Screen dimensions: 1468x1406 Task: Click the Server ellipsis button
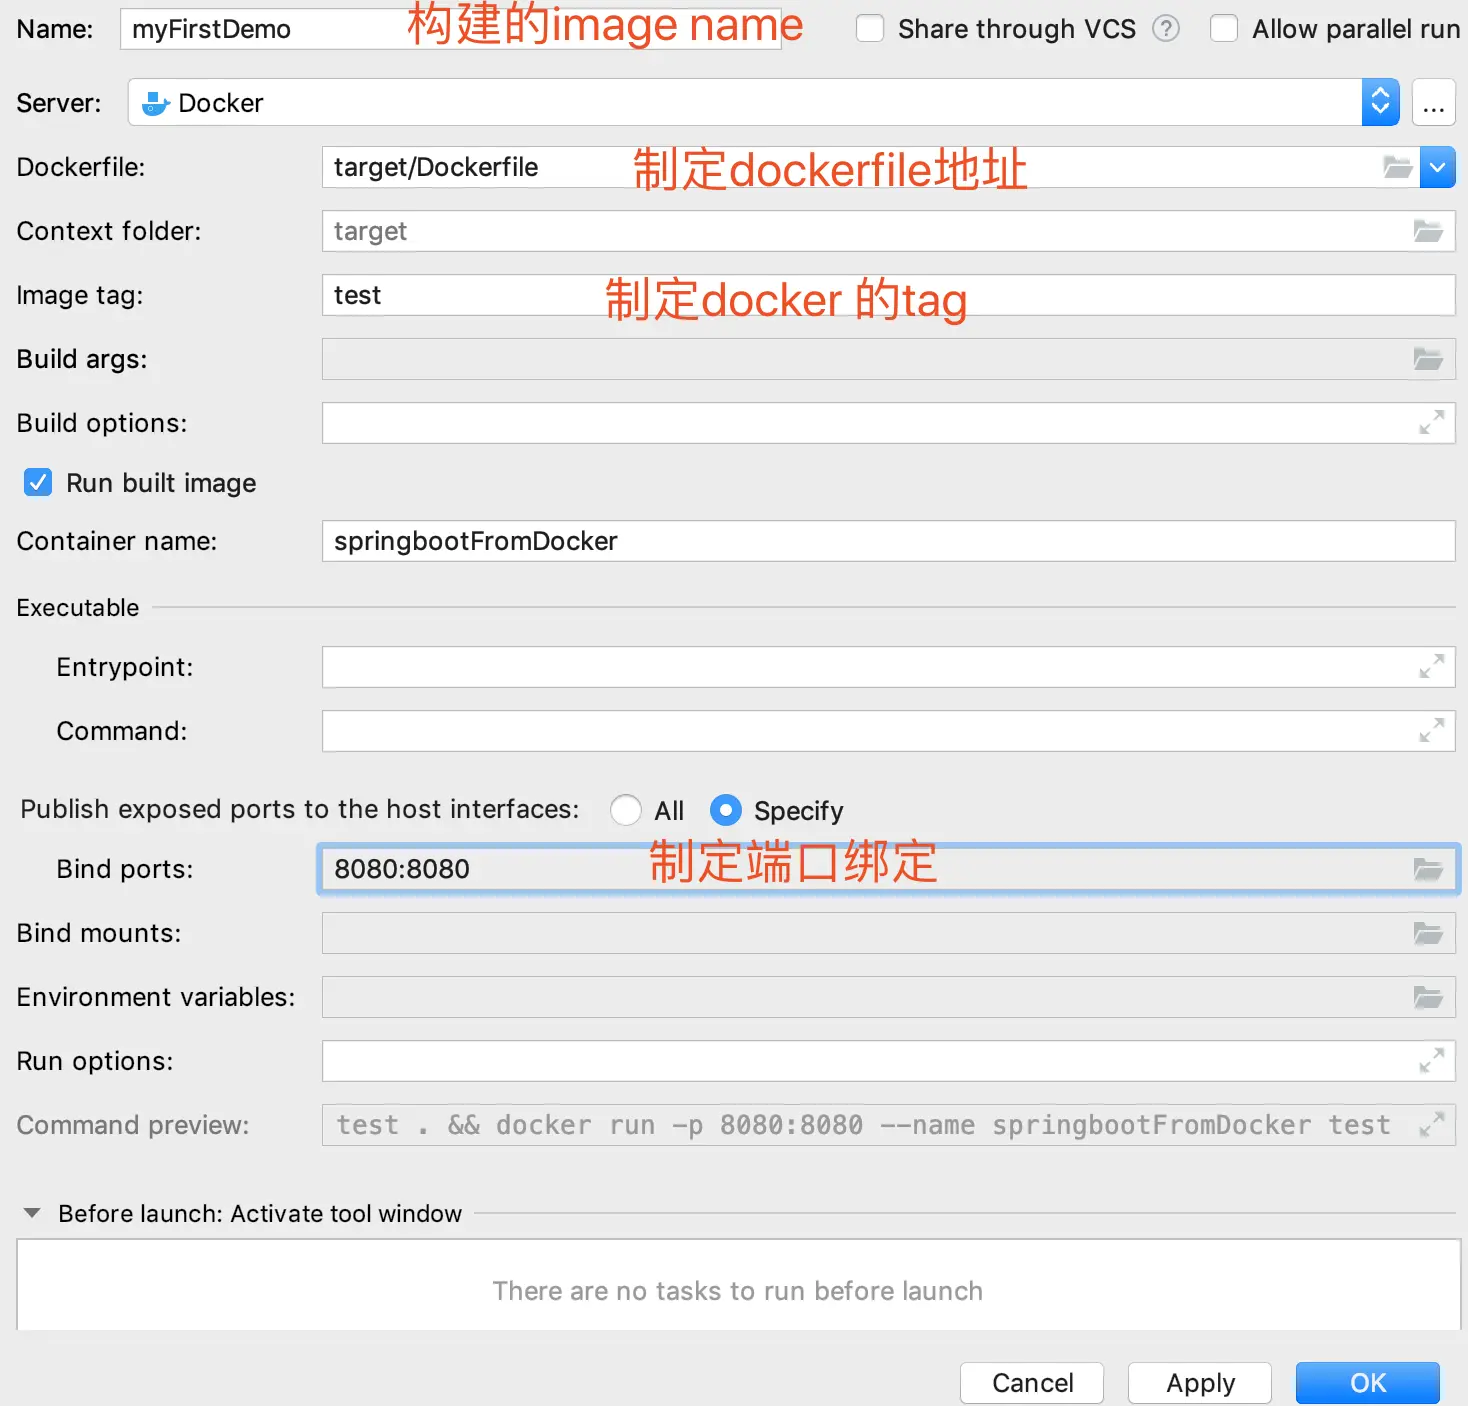[x=1433, y=103]
